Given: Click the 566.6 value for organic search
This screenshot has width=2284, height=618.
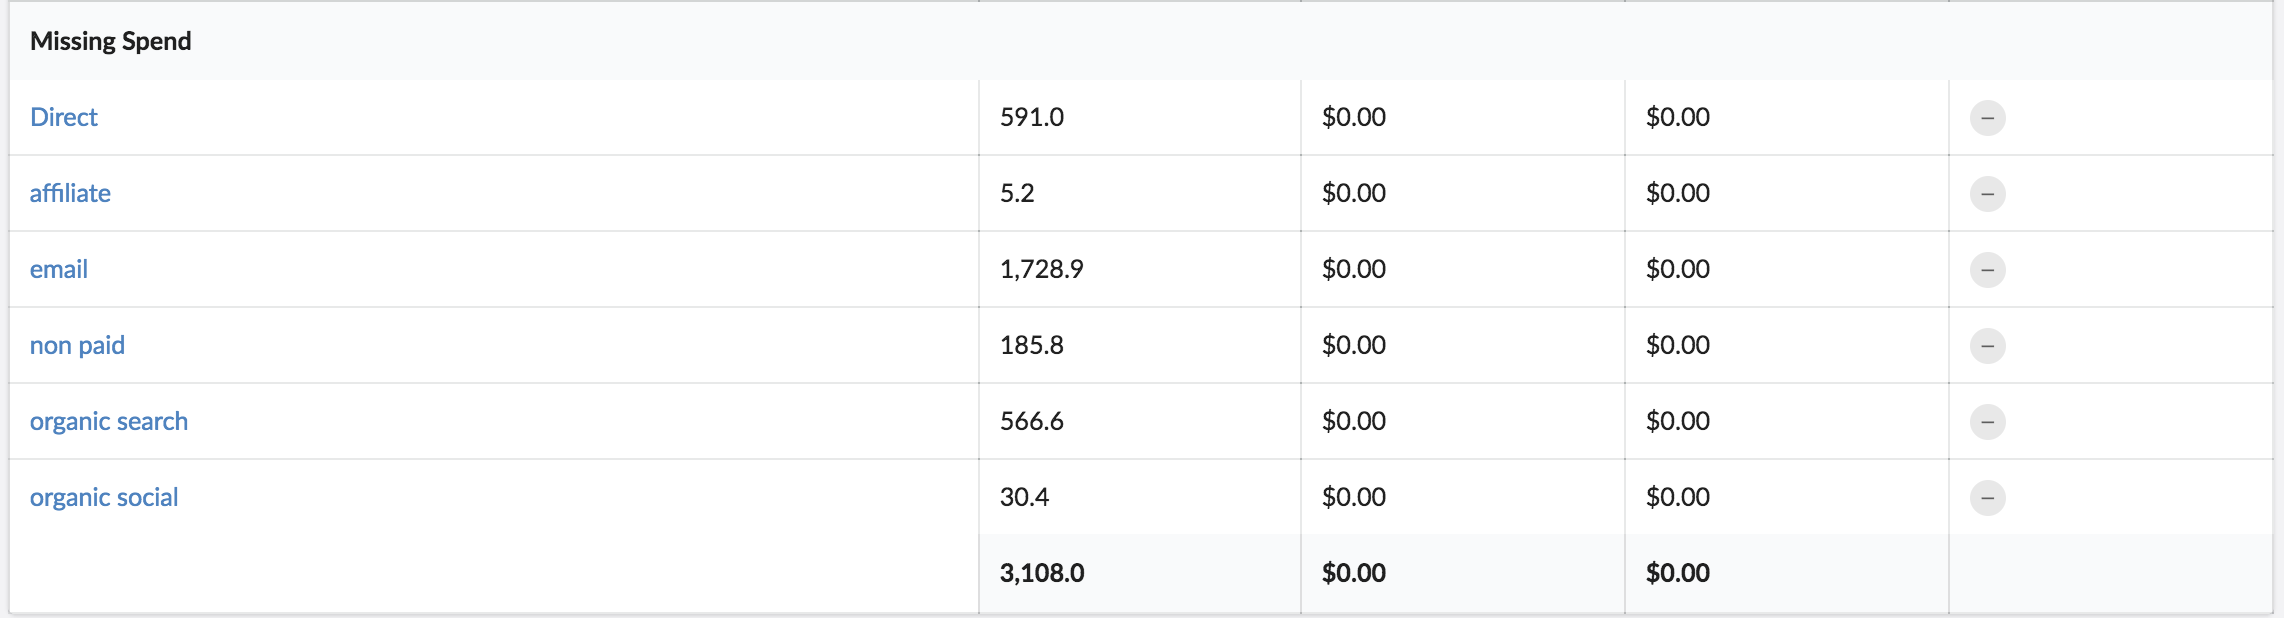Looking at the screenshot, I should click(1032, 421).
